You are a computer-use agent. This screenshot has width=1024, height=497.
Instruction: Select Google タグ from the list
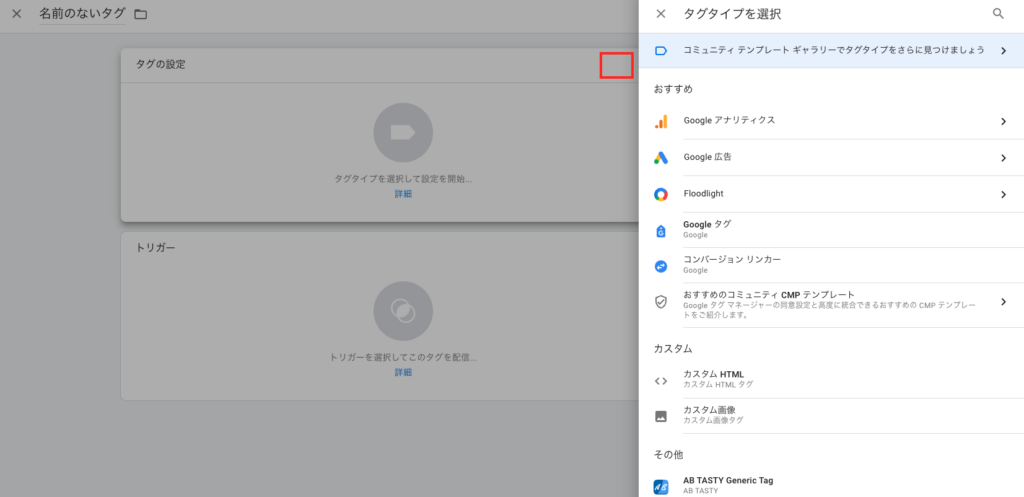(x=831, y=230)
